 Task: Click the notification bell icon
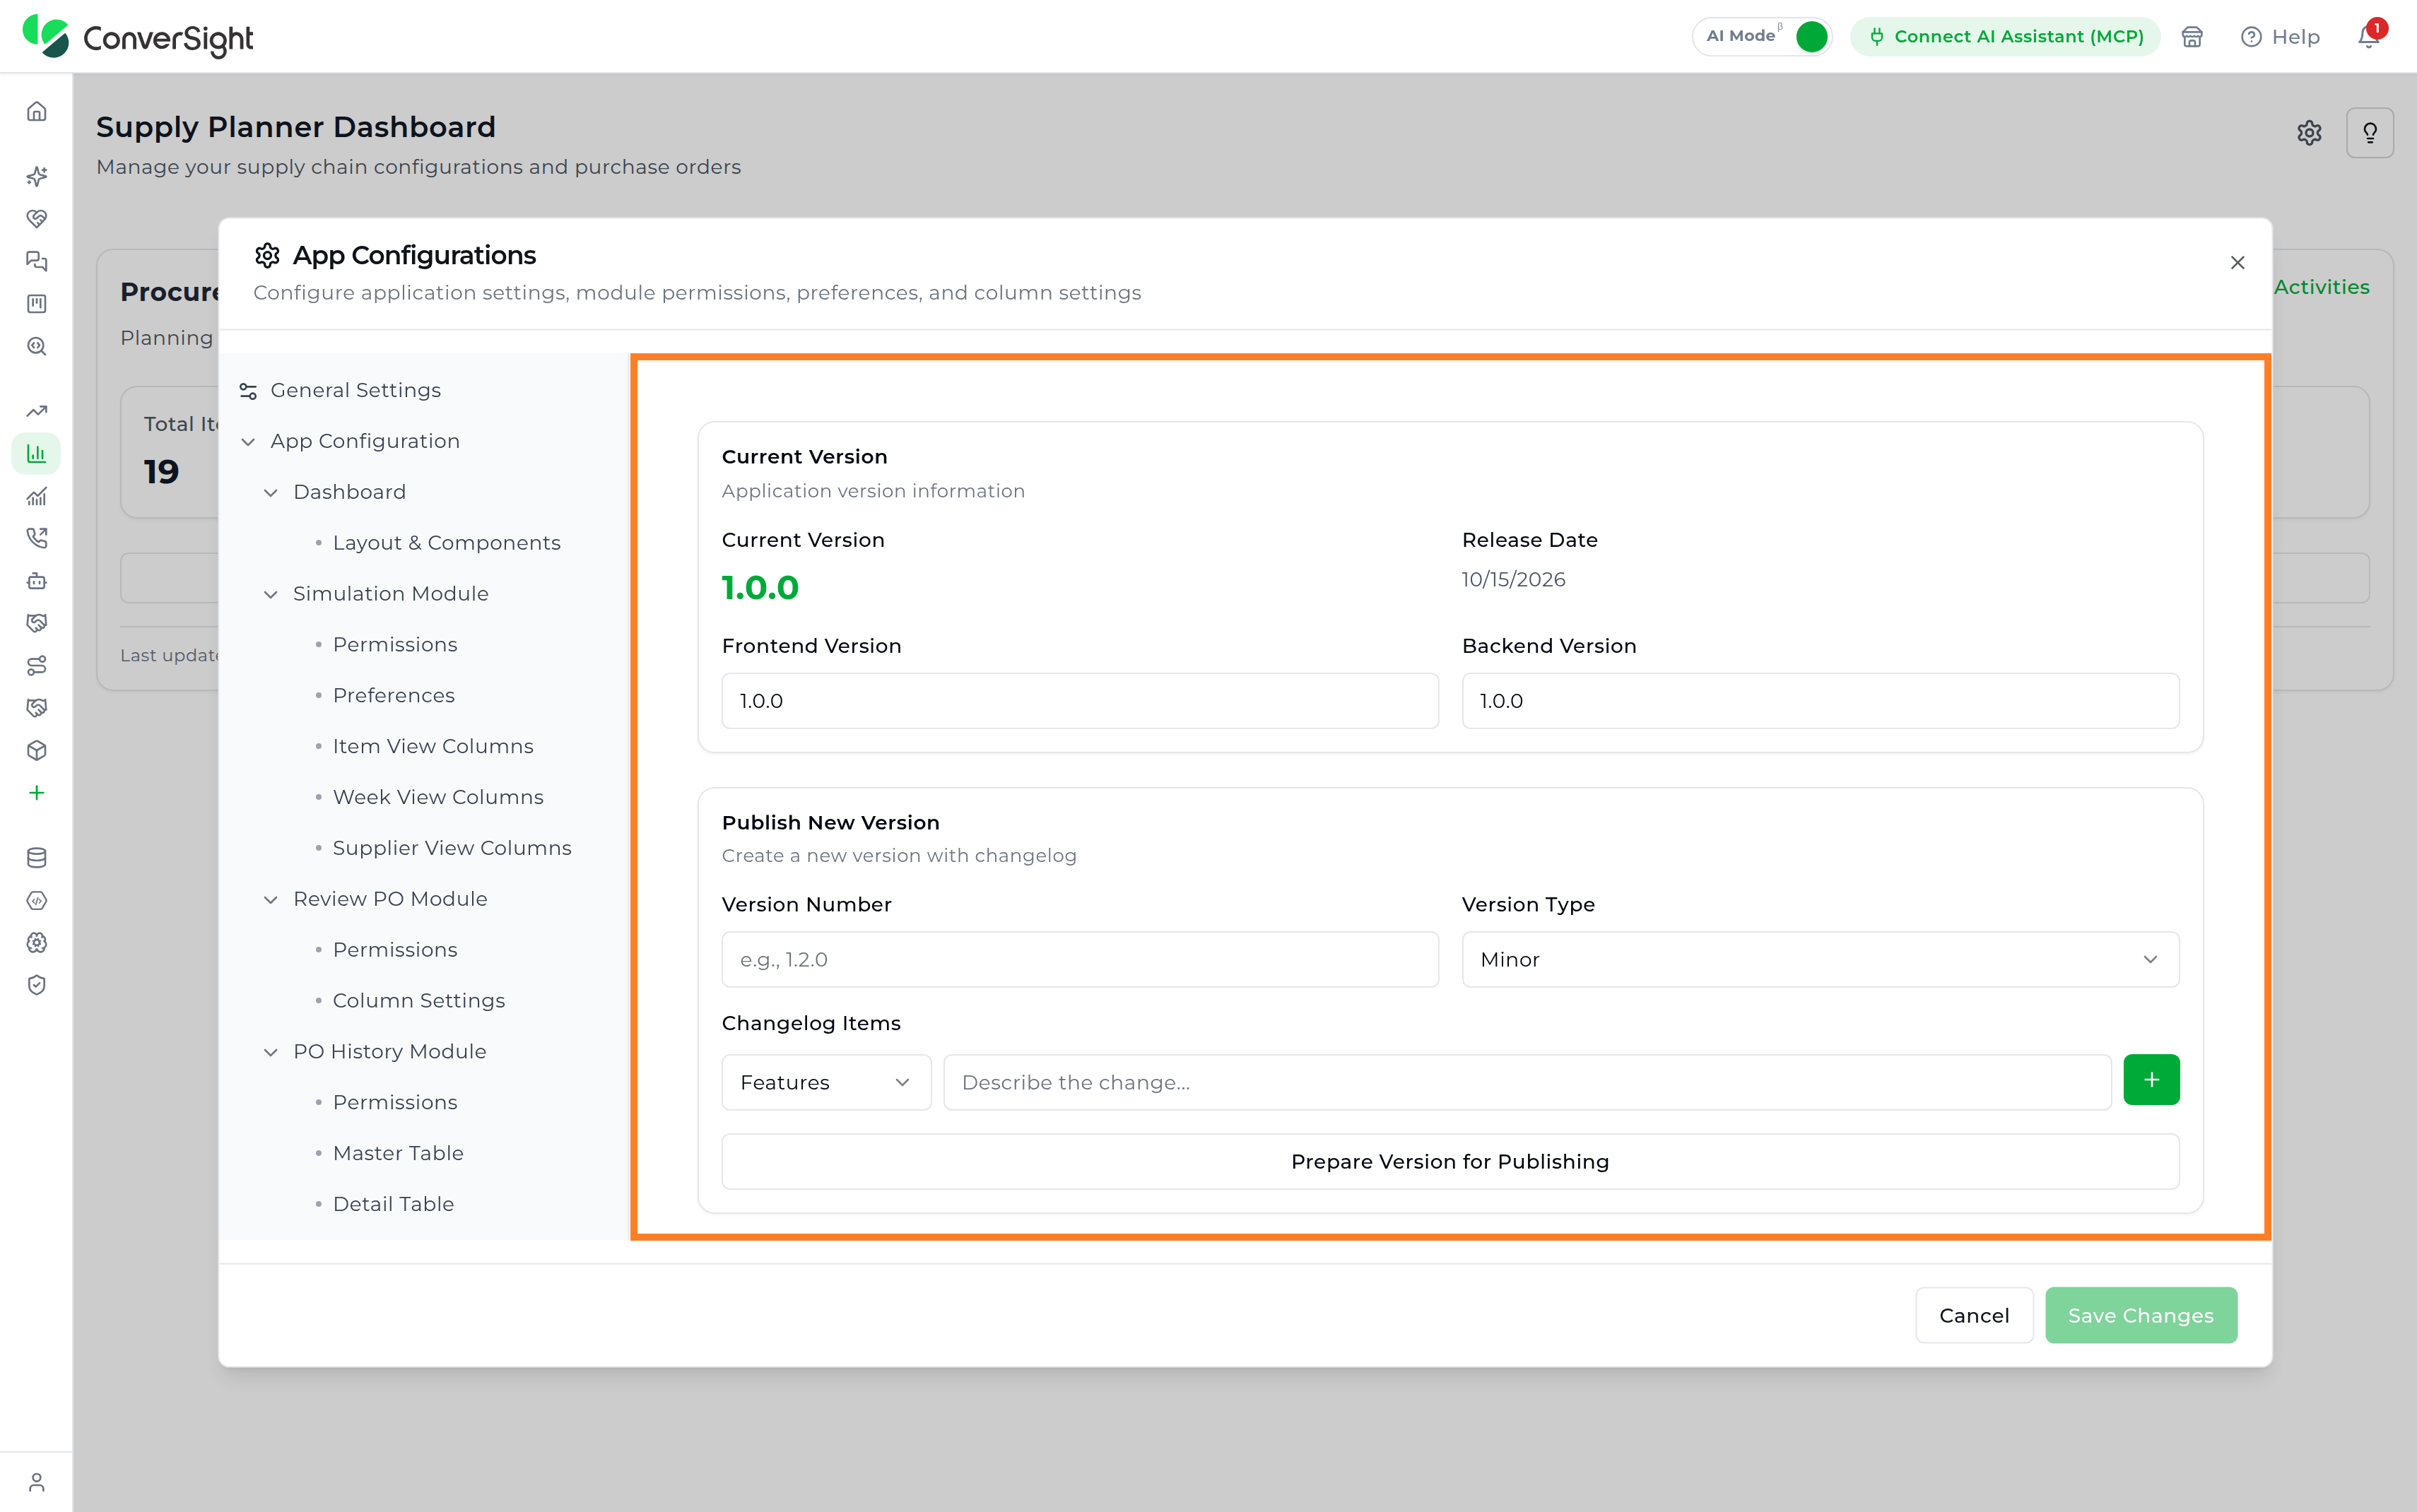pos(2368,36)
